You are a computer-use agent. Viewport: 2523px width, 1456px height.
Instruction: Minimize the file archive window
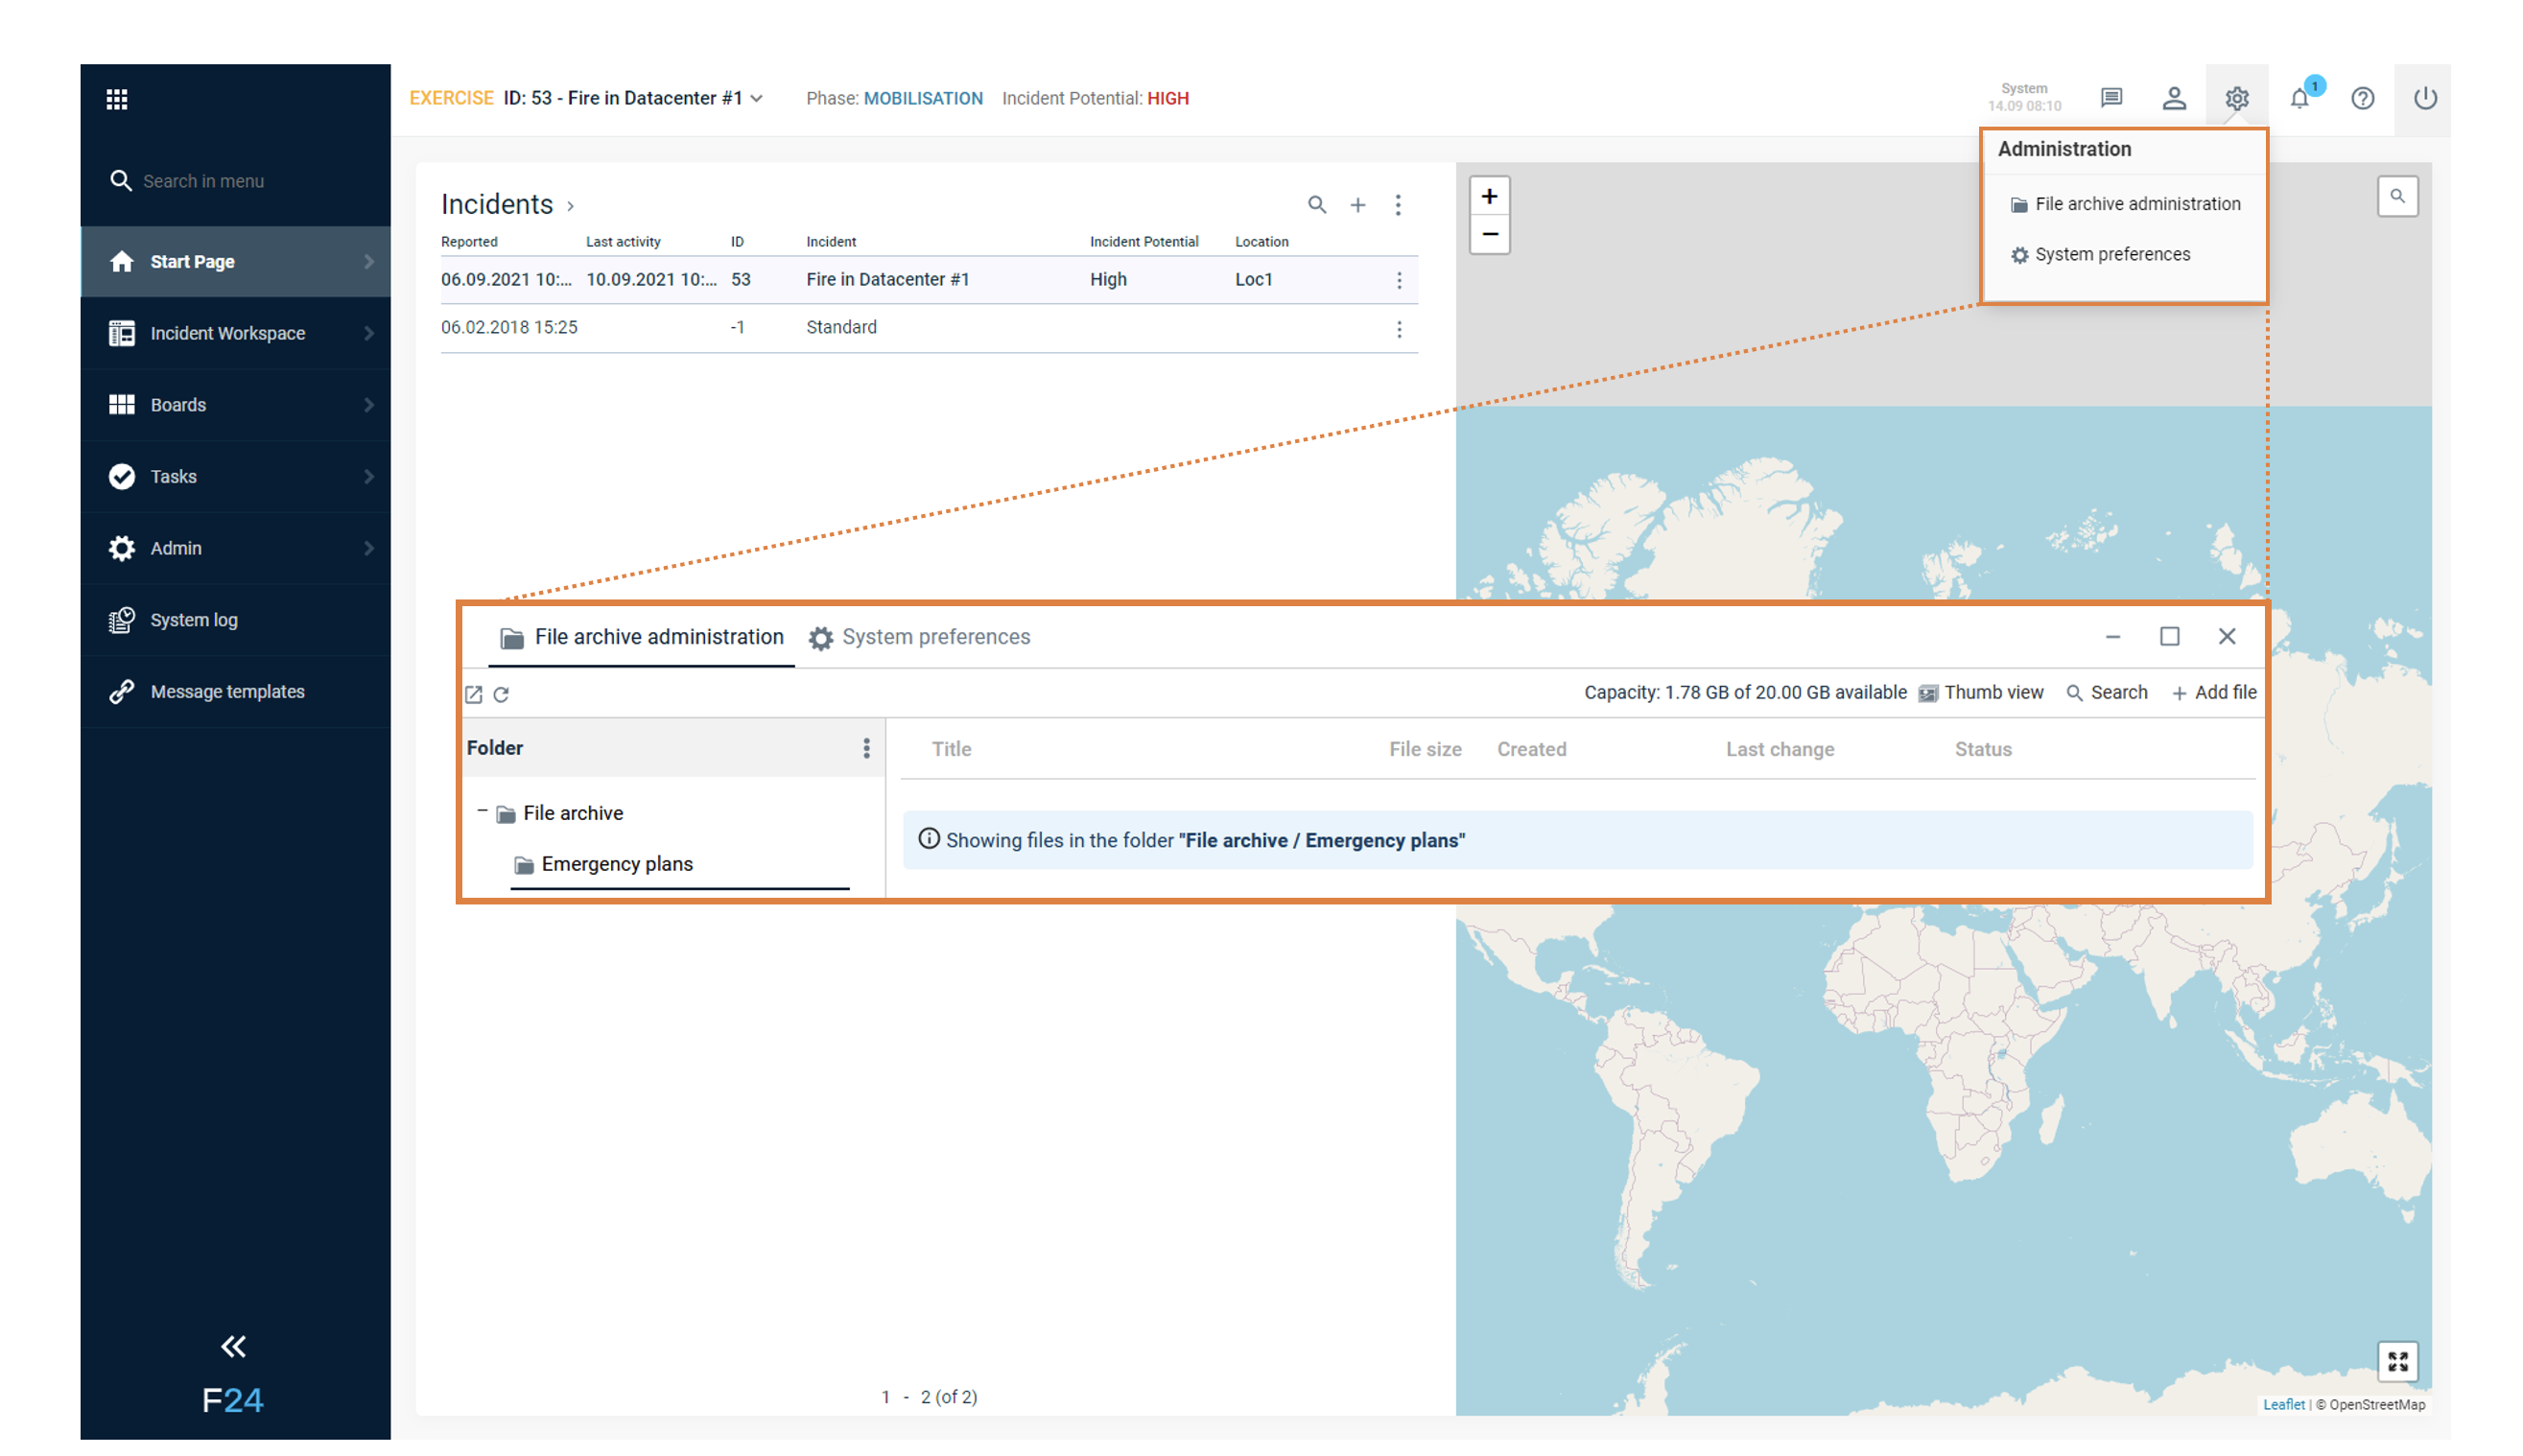2112,637
